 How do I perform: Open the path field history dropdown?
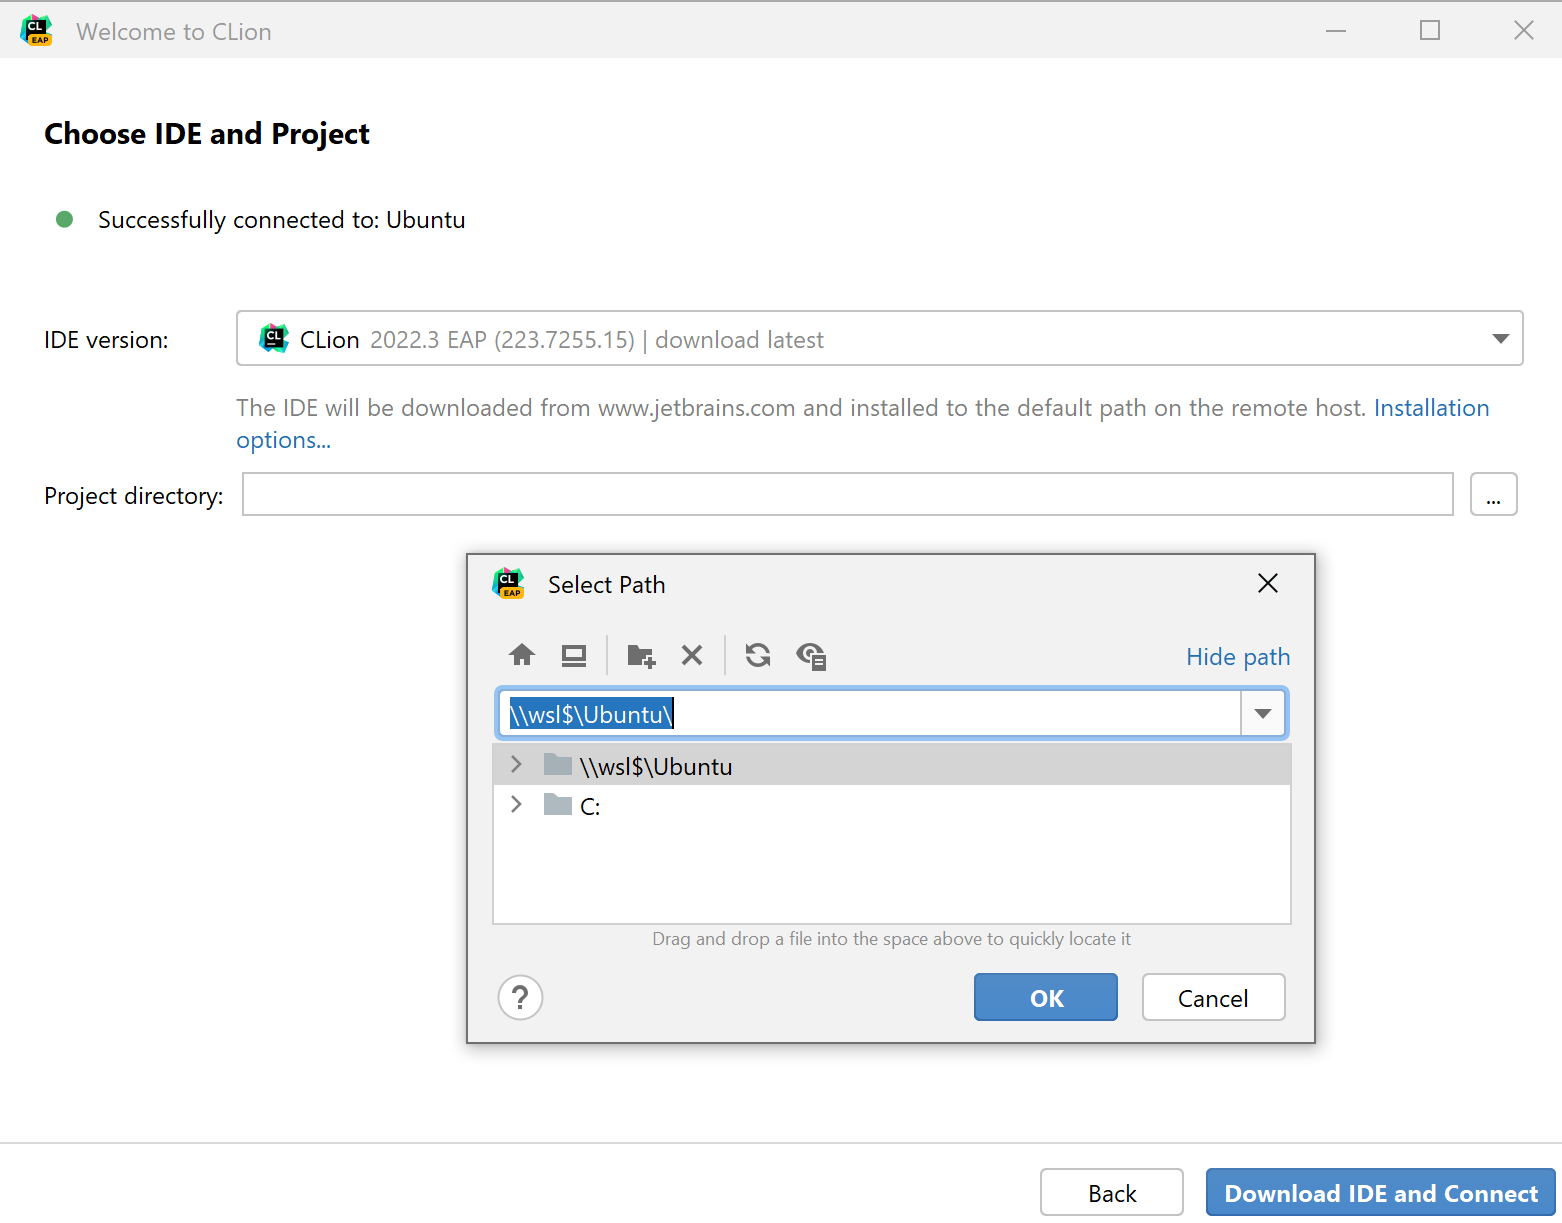click(x=1262, y=712)
